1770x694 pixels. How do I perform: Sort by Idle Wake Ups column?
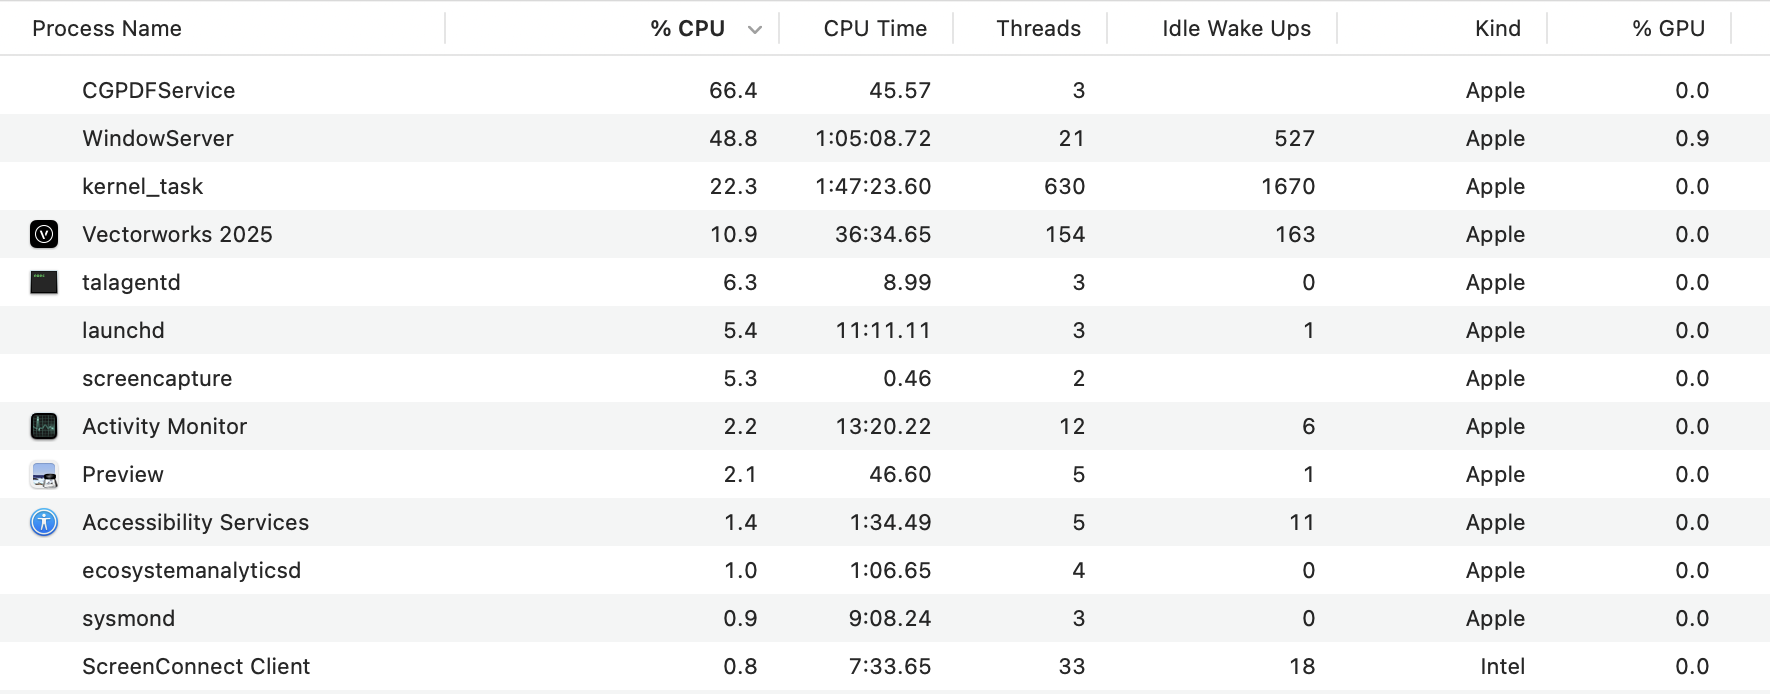1235,28
